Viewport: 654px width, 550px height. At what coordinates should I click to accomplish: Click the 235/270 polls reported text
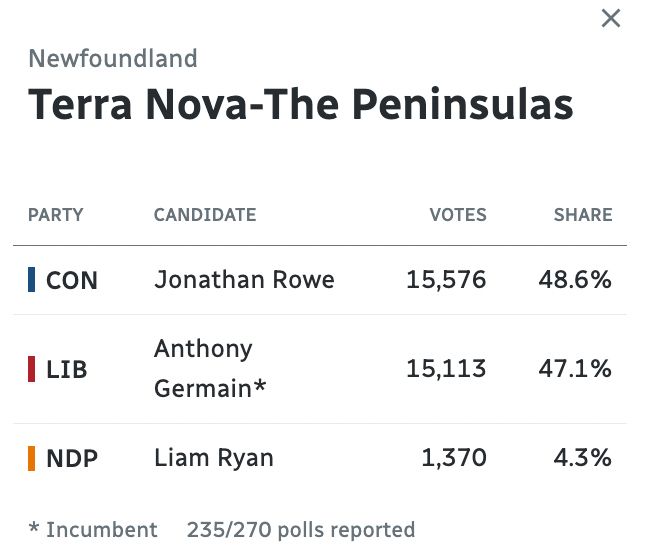pos(301,530)
